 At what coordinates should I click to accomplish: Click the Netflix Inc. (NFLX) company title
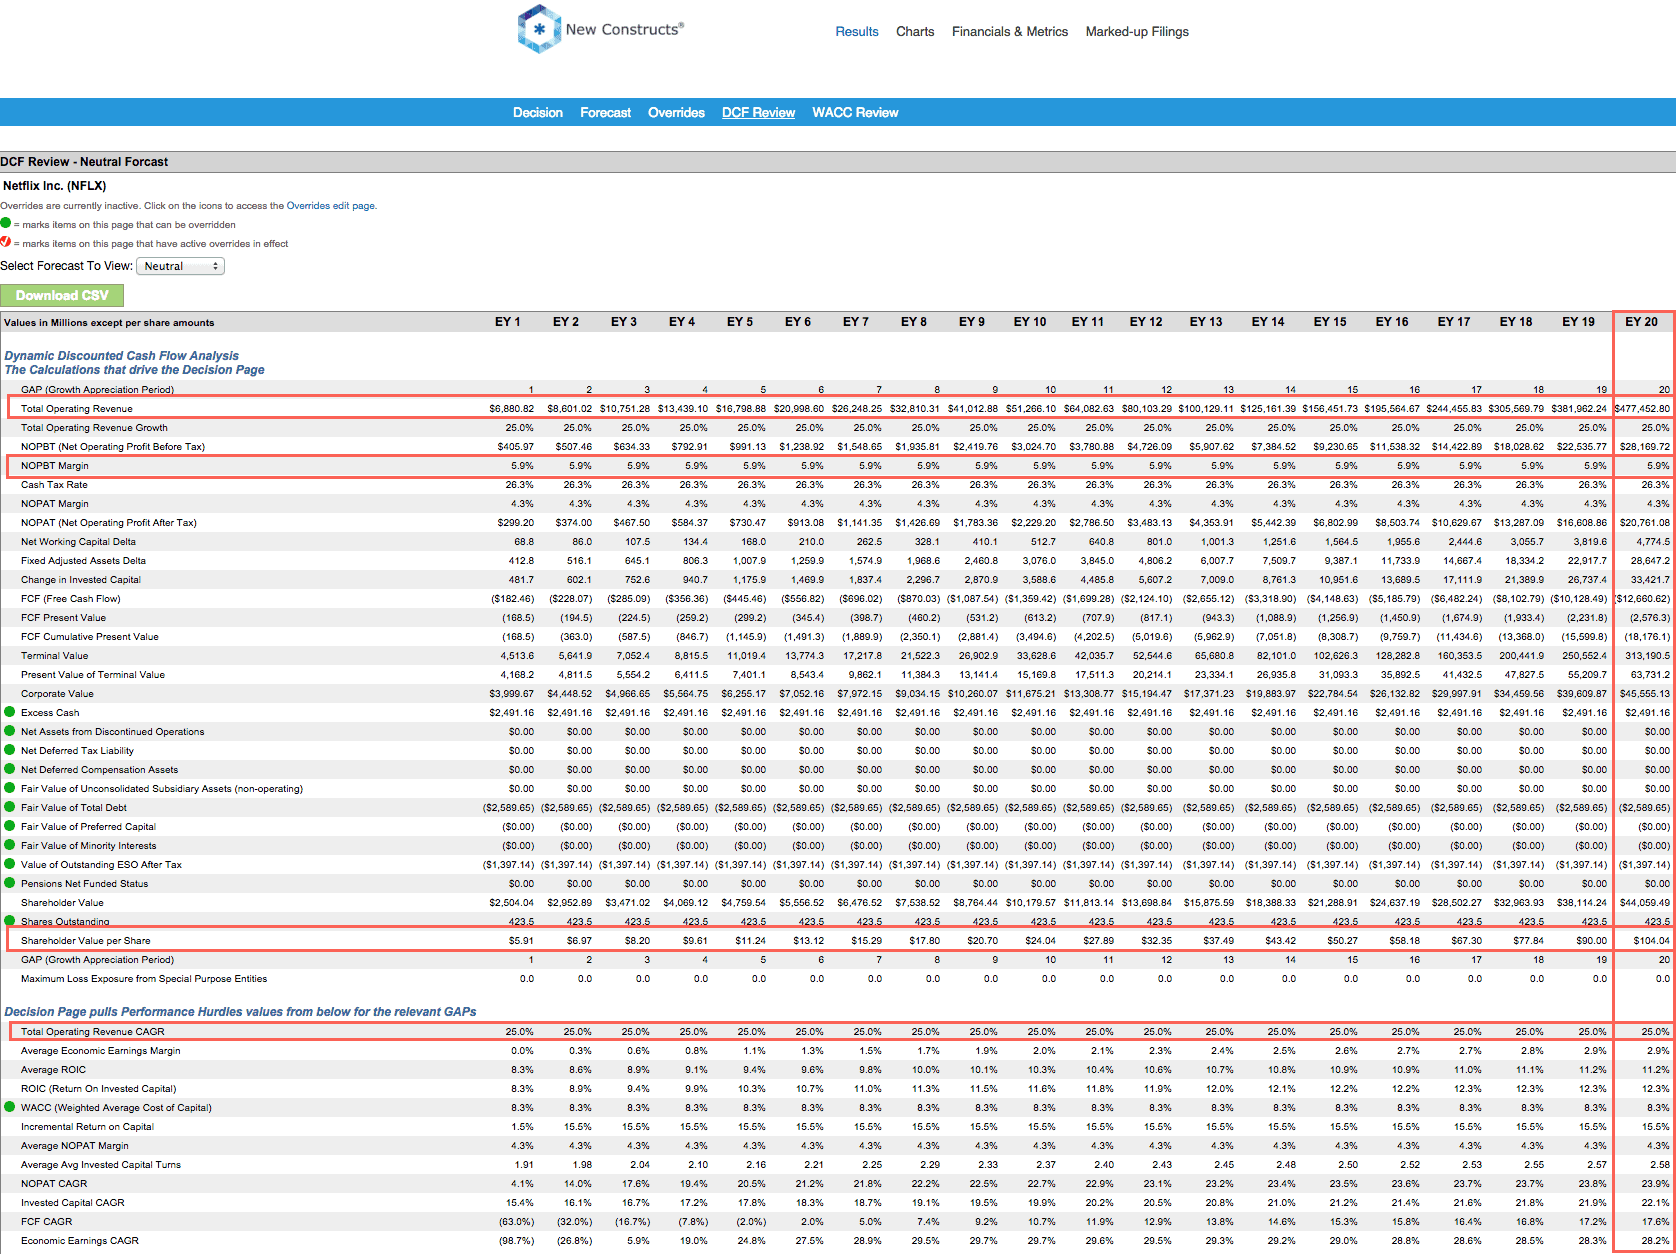pyautogui.click(x=54, y=186)
